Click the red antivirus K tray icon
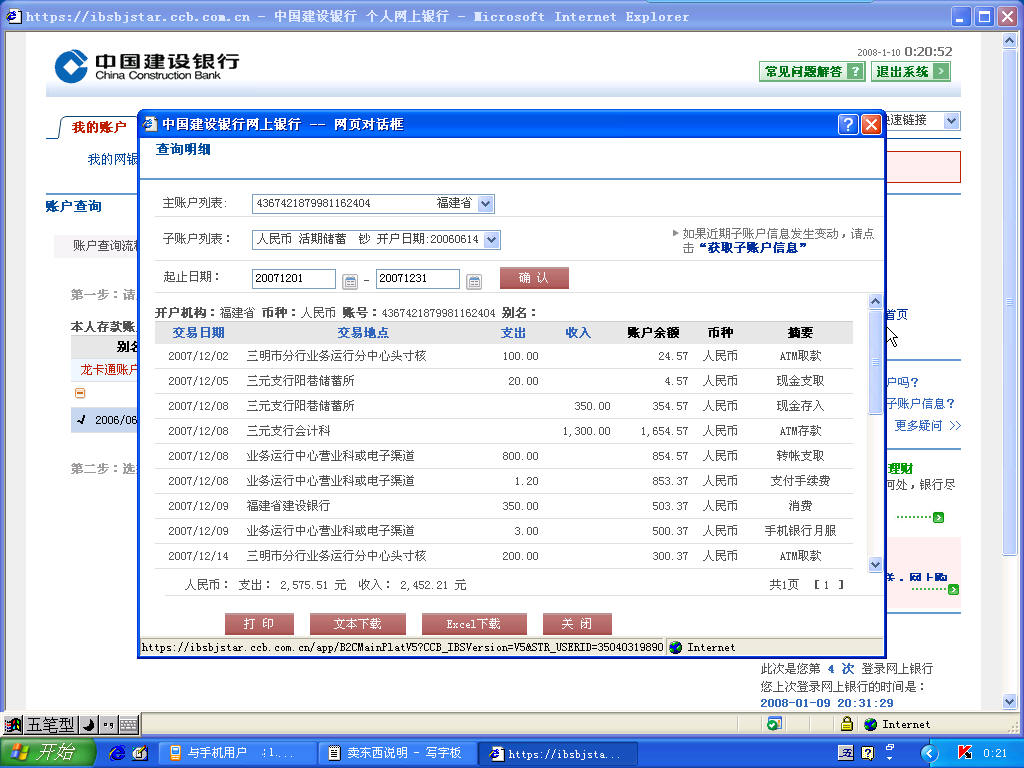Viewport: 1024px width, 768px height. [x=965, y=753]
